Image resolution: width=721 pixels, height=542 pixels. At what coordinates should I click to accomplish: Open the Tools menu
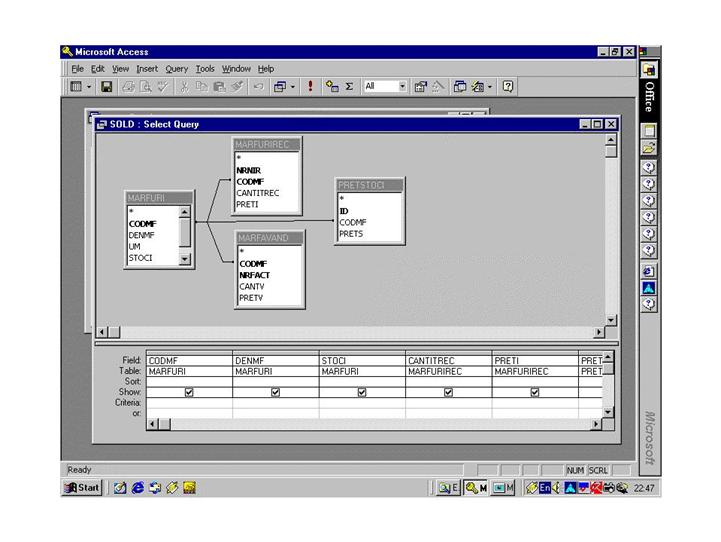tap(205, 69)
